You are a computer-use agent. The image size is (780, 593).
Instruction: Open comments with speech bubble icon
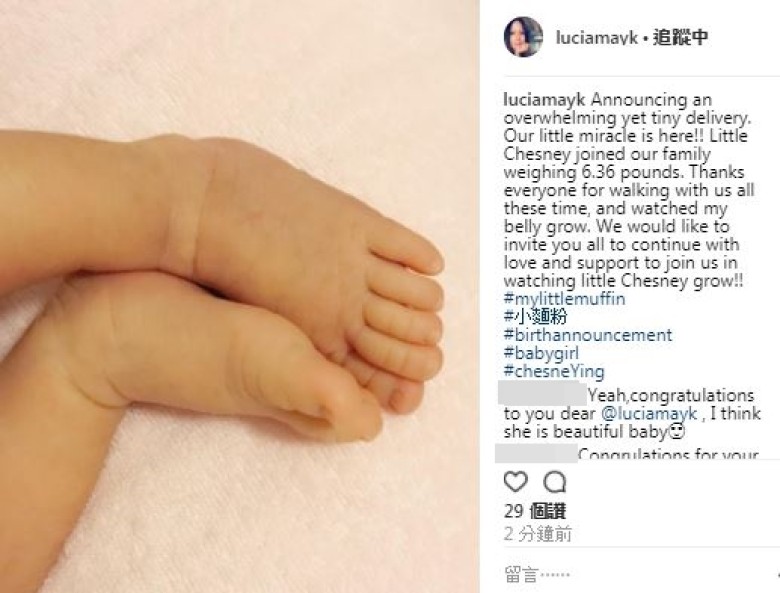click(554, 482)
